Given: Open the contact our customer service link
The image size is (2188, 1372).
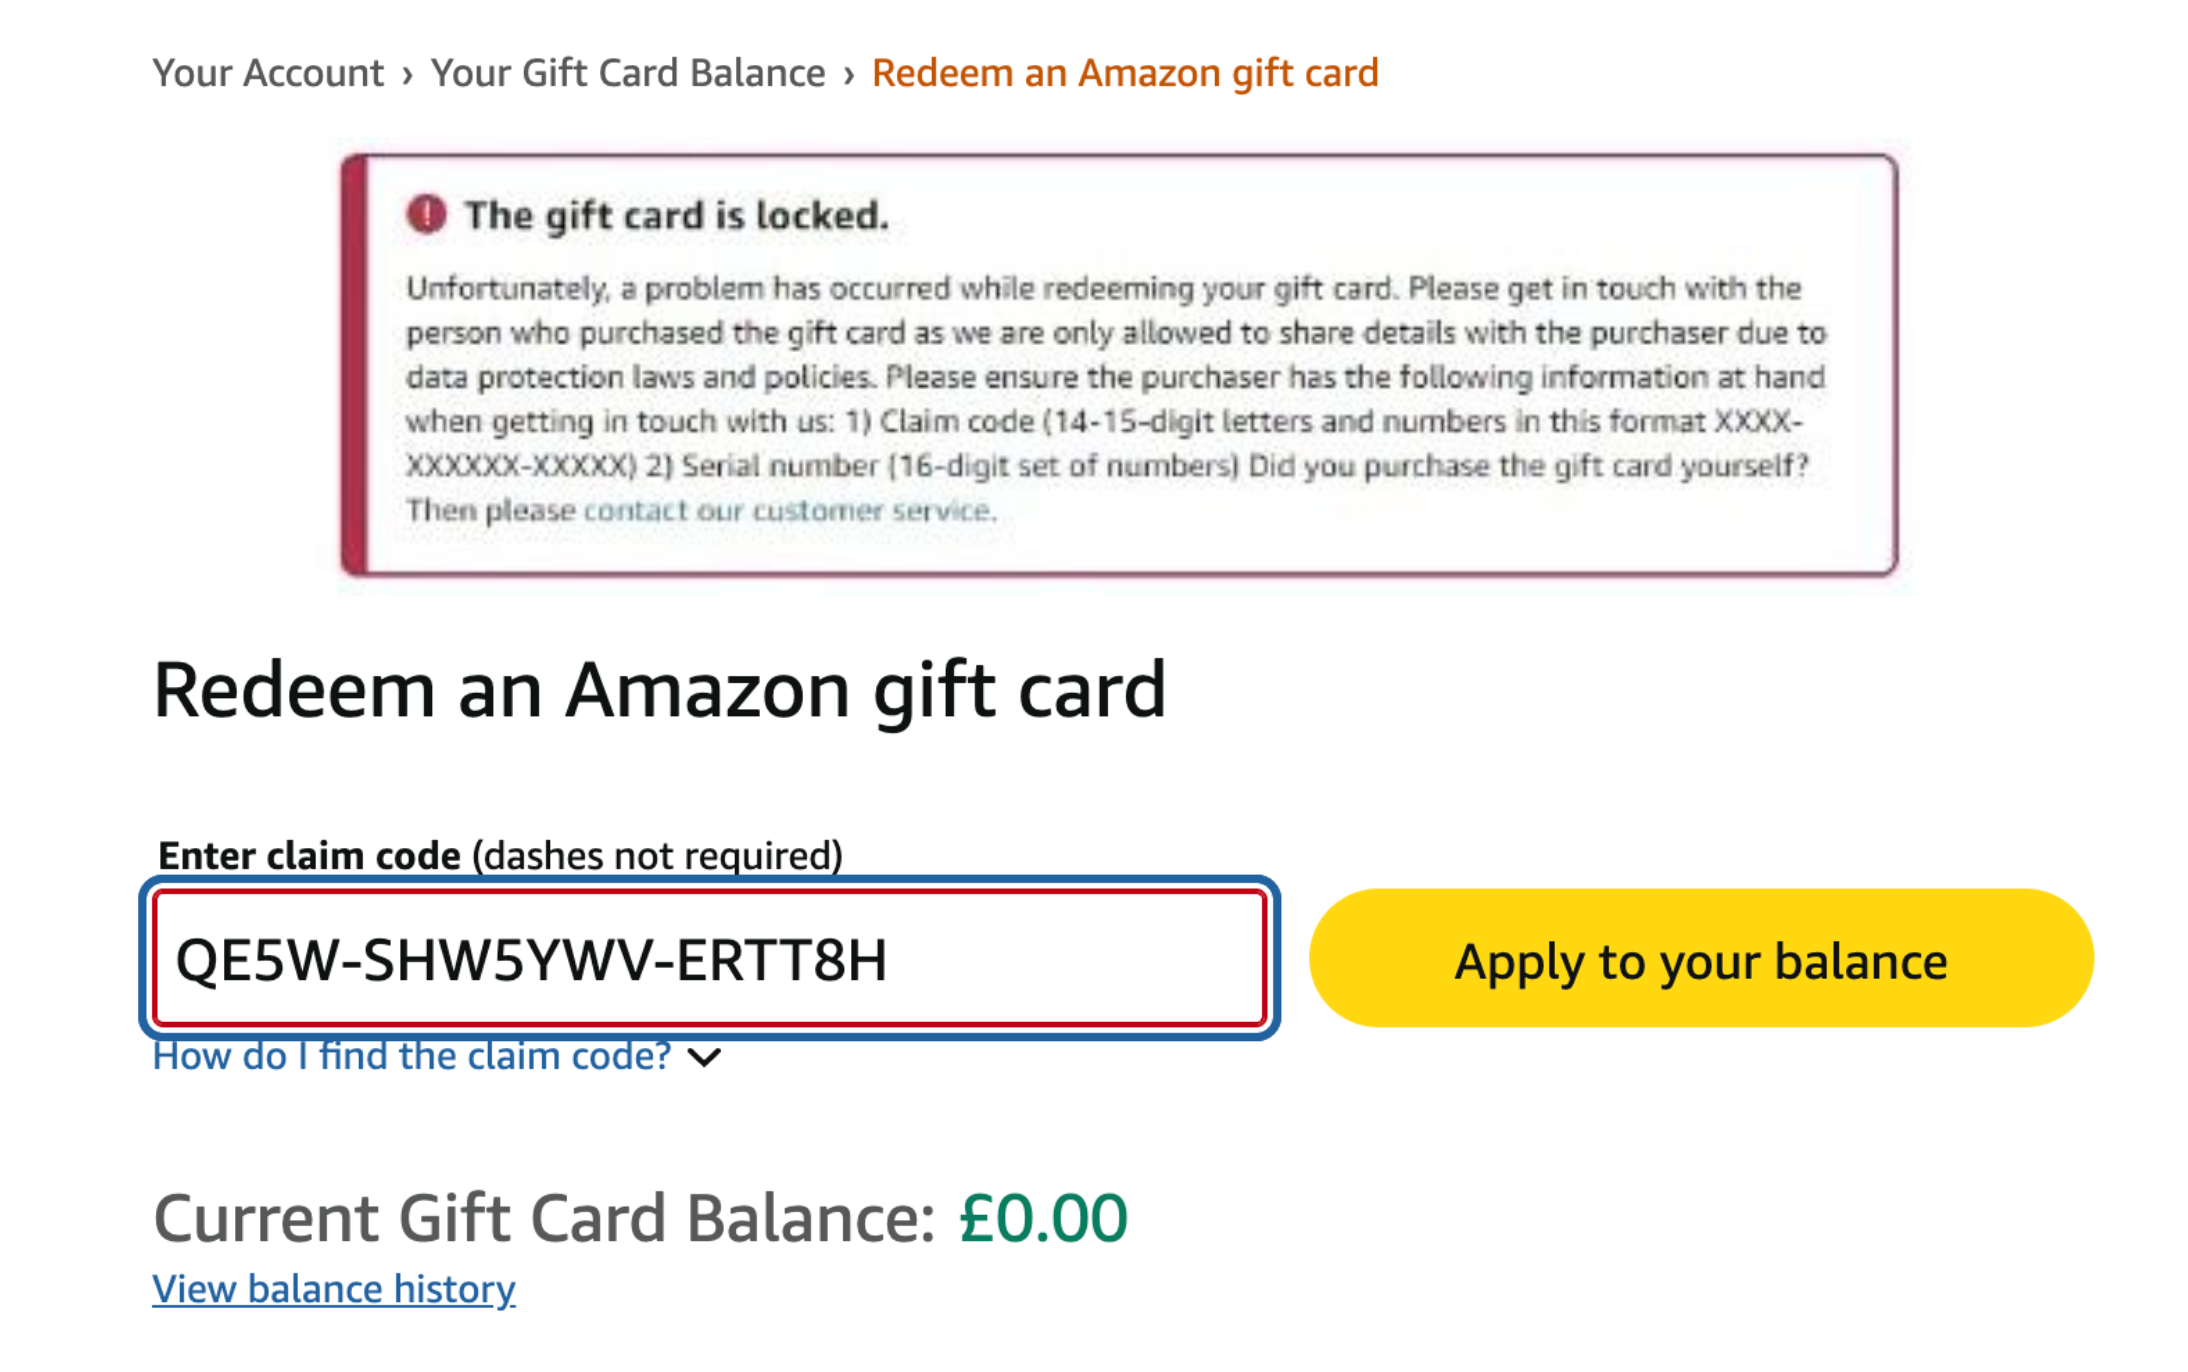Looking at the screenshot, I should [x=789, y=510].
